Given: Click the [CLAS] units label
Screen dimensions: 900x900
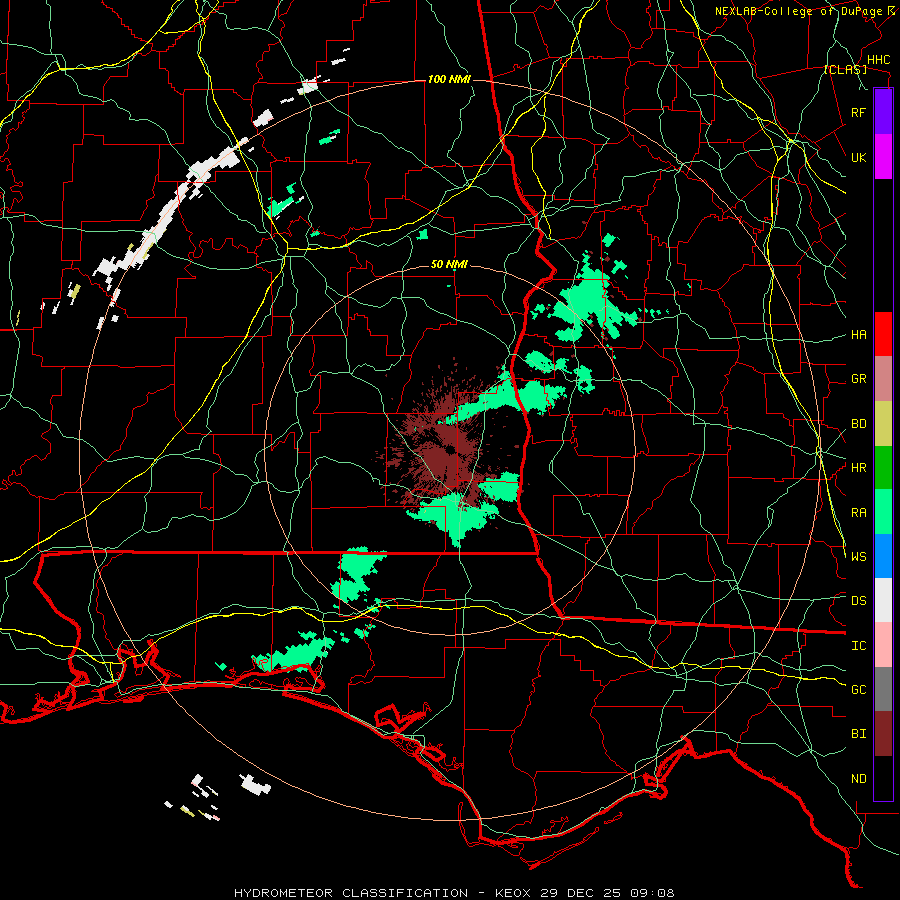Looking at the screenshot, I should point(845,69).
